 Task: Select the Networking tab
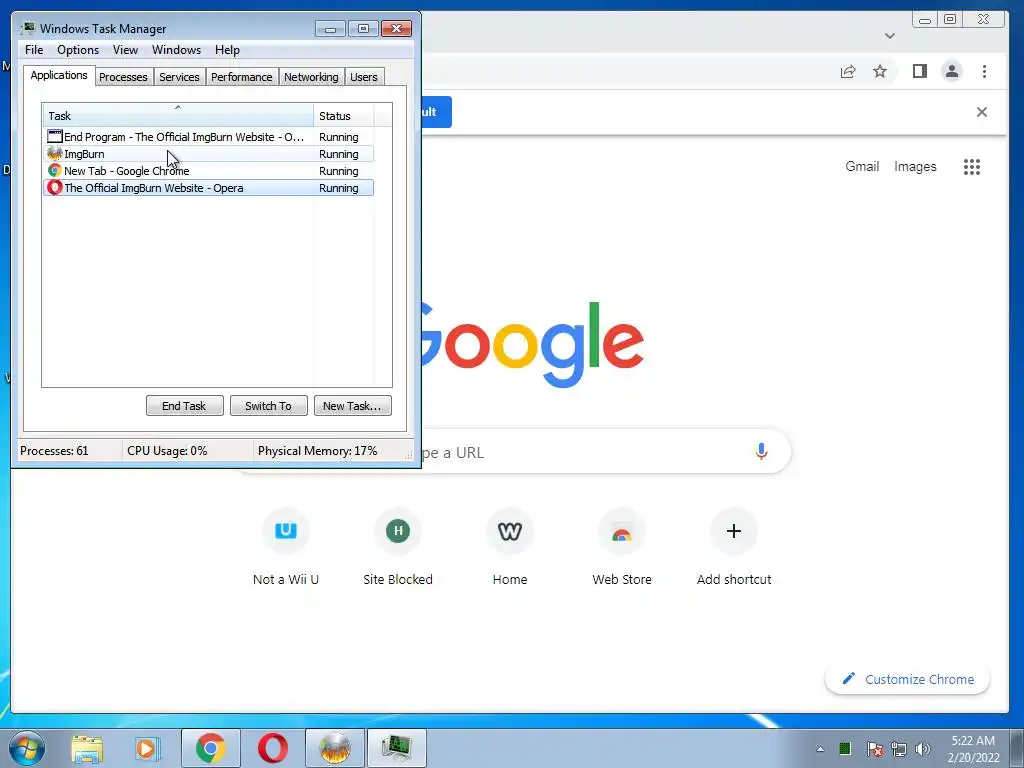pos(311,77)
